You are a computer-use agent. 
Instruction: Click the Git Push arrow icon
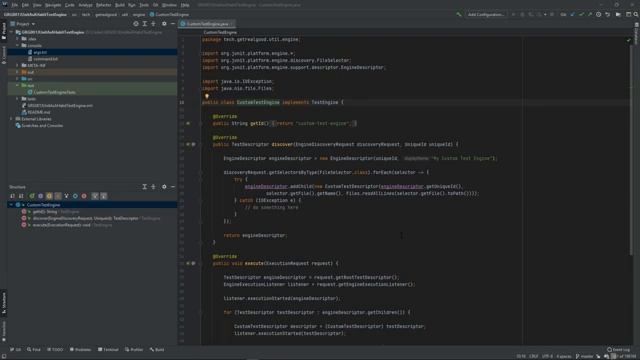click(x=590, y=14)
